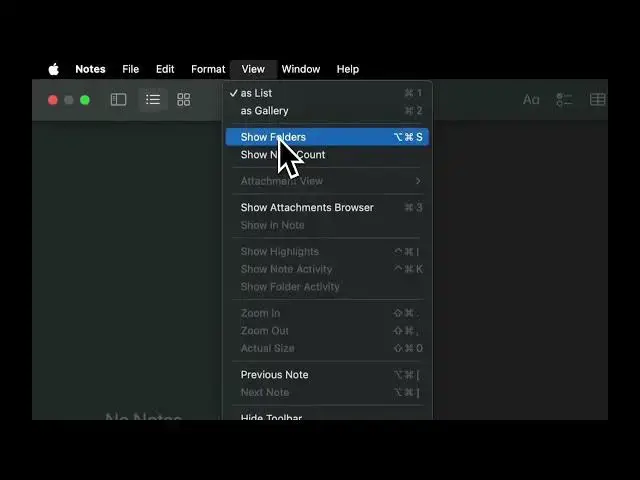Image resolution: width=640 pixels, height=480 pixels.
Task: Choose Show Attachments Browser
Action: tap(327, 207)
